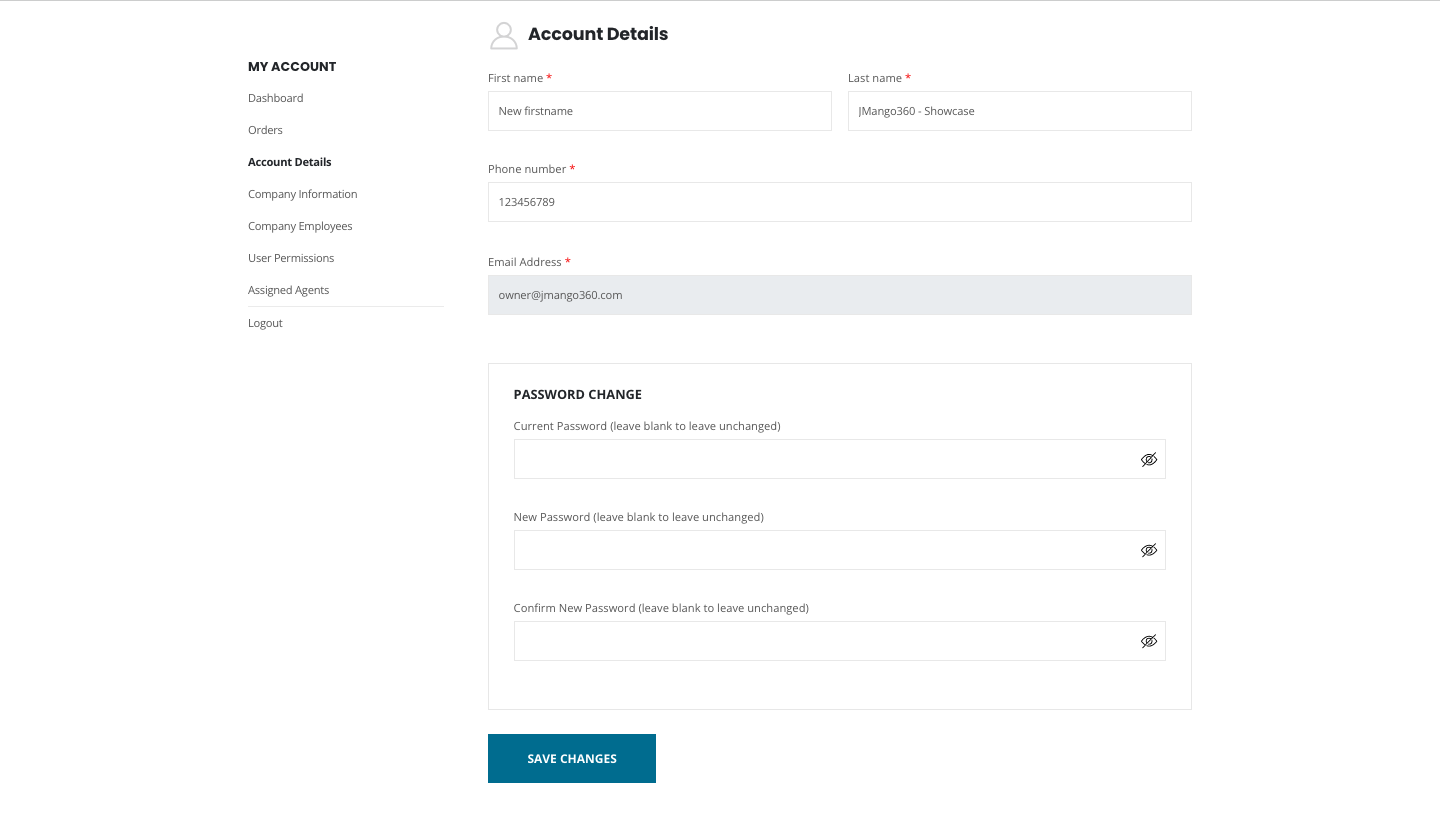Focus the Current Password input
Screen dimensions: 1440x822
click(820, 460)
